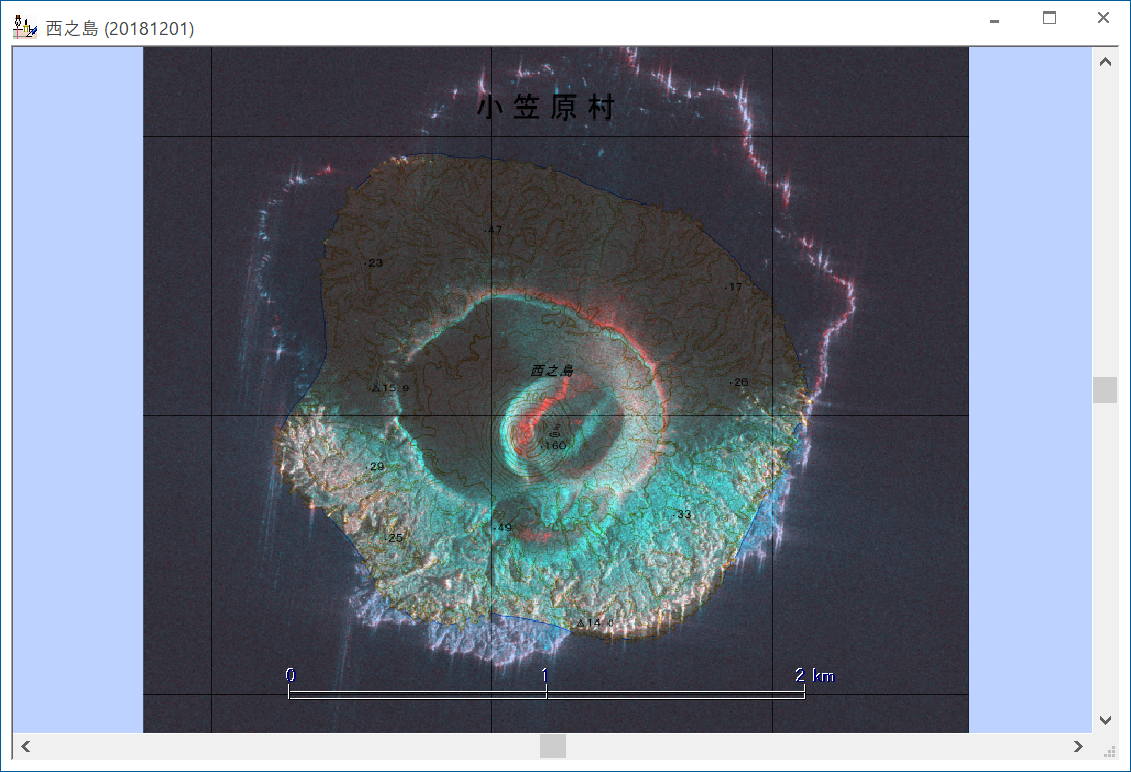The image size is (1131, 772).
Task: Click the elevation point labeled 47
Action: 494,230
